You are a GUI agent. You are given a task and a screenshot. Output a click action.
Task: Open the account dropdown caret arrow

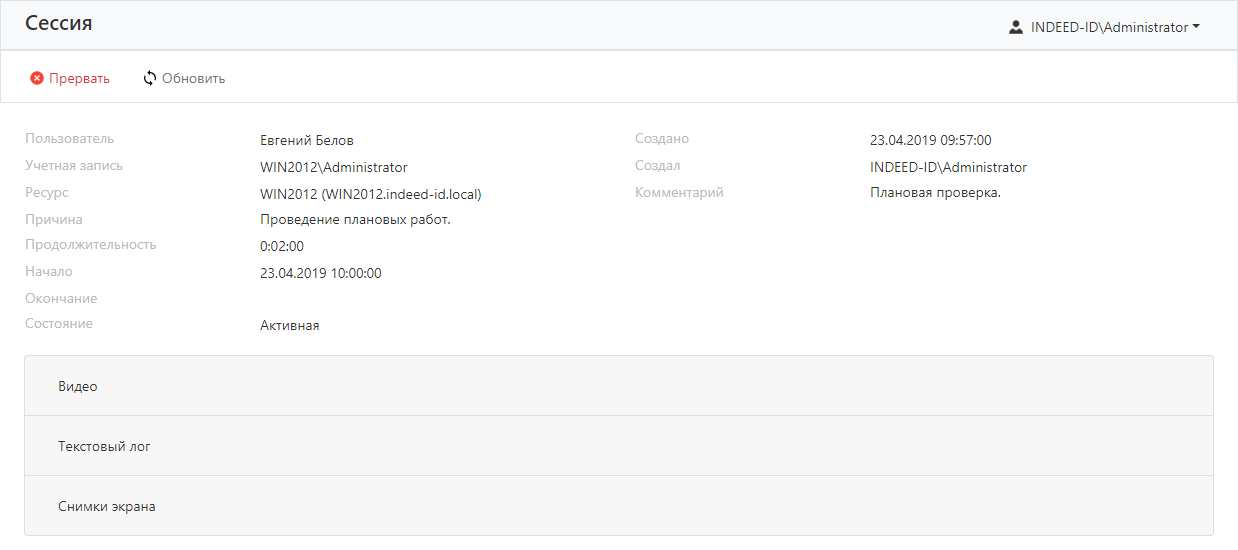pos(1196,28)
